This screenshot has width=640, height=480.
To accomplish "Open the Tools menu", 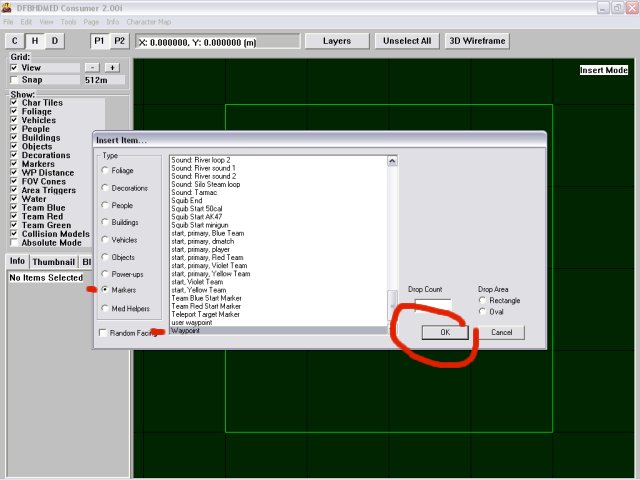I will [x=68, y=21].
